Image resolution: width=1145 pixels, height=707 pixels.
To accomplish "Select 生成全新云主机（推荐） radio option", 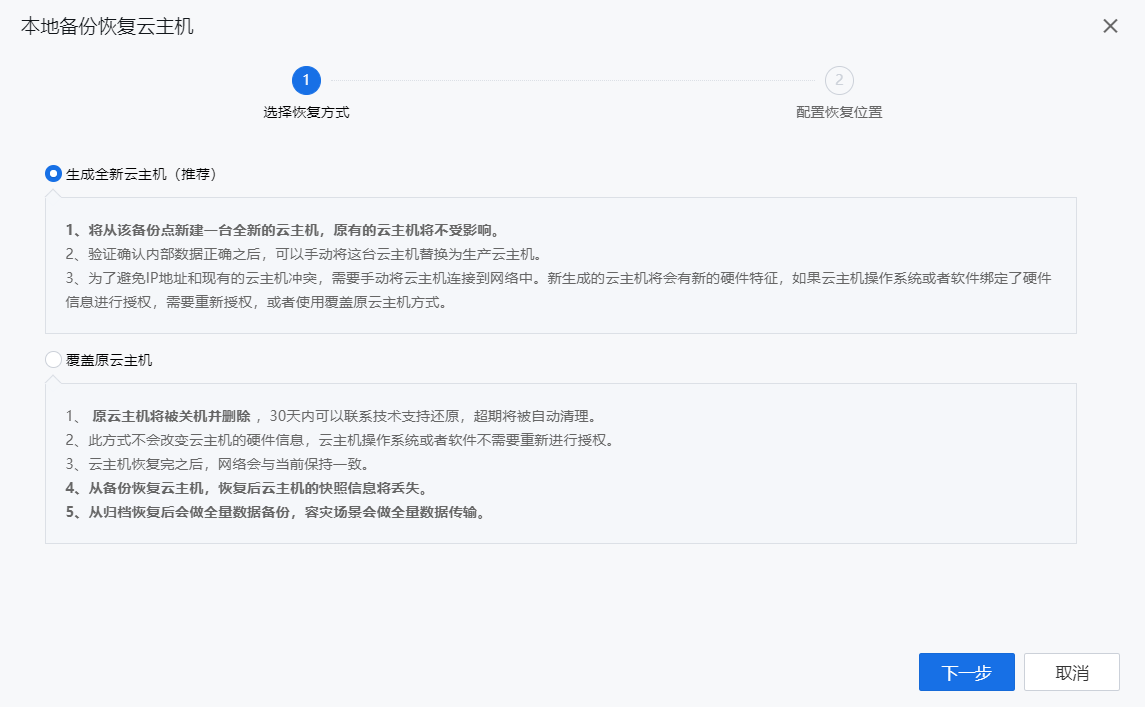I will 53,174.
